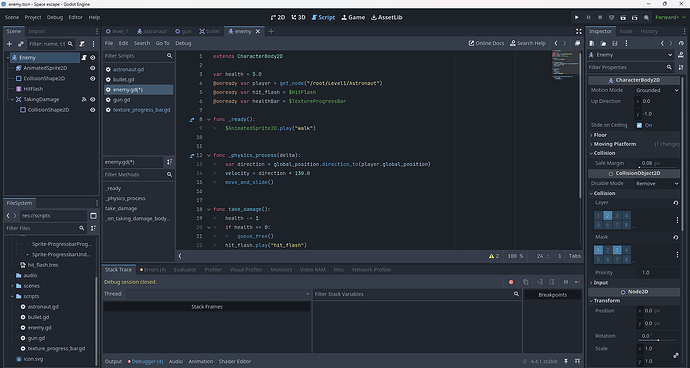Open the gun.gd script in the script list
The width and height of the screenshot is (690, 368).
point(121,100)
